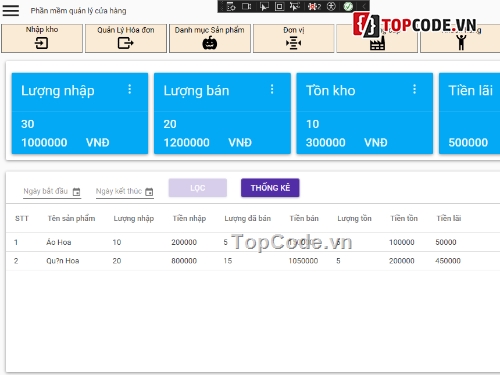500x375 pixels.
Task: Click the 100000 Tiền tồn cell
Action: point(402,242)
